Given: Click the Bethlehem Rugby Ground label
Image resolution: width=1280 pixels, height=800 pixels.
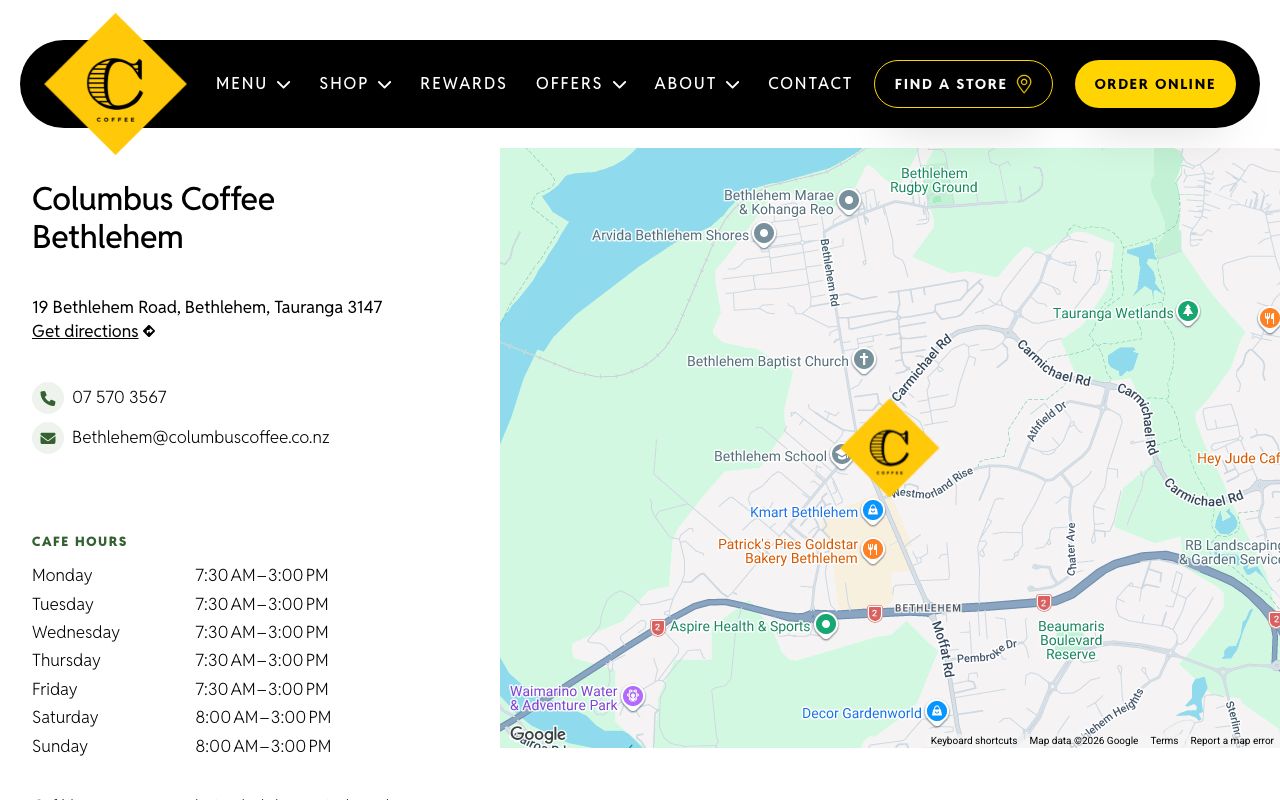Looking at the screenshot, I should tap(934, 180).
